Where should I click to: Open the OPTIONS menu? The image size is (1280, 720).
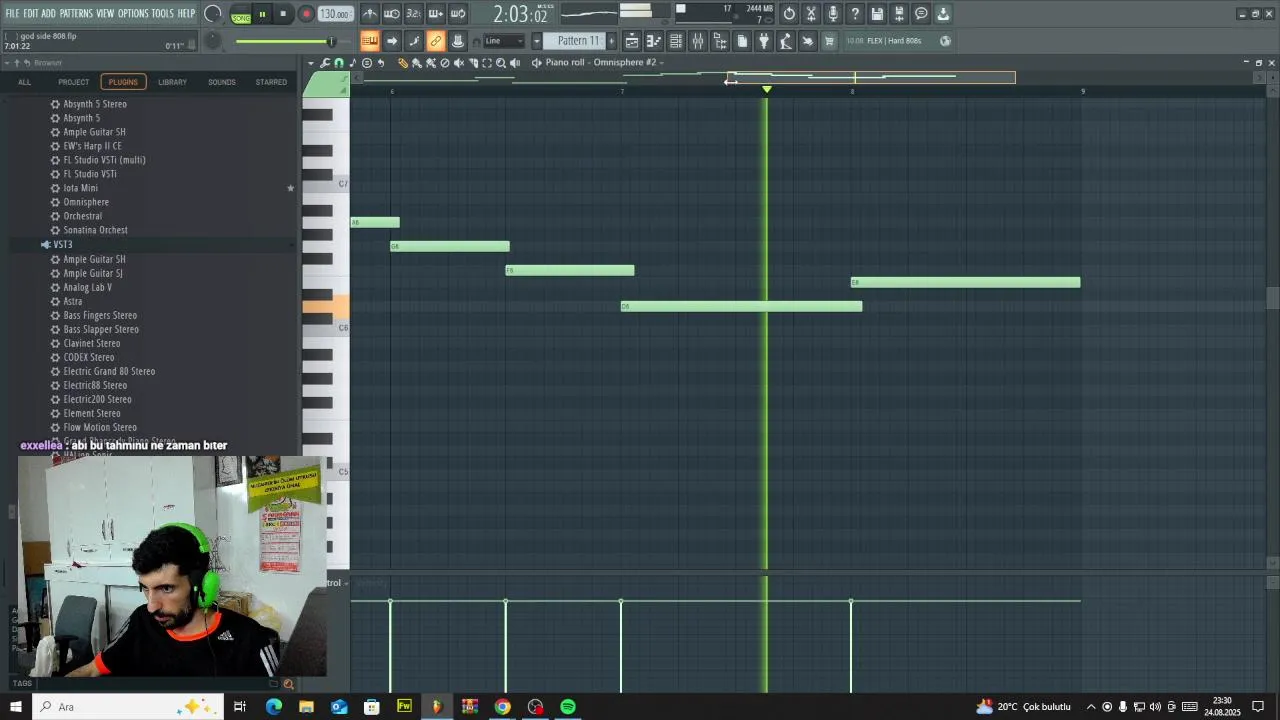133,13
